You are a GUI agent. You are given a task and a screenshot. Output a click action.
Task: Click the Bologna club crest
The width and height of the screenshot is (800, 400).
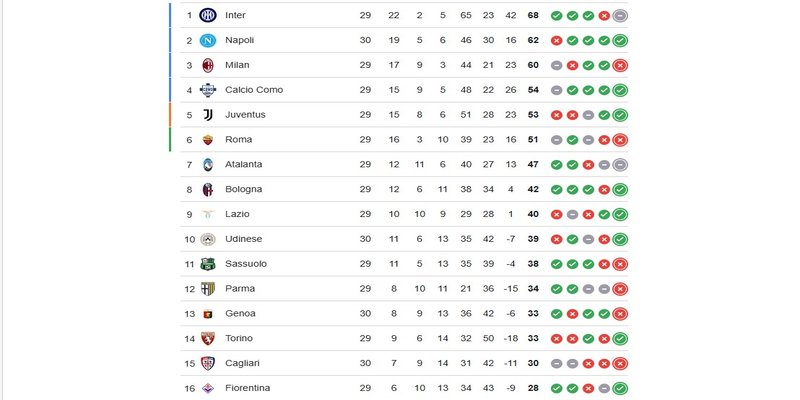(208, 190)
